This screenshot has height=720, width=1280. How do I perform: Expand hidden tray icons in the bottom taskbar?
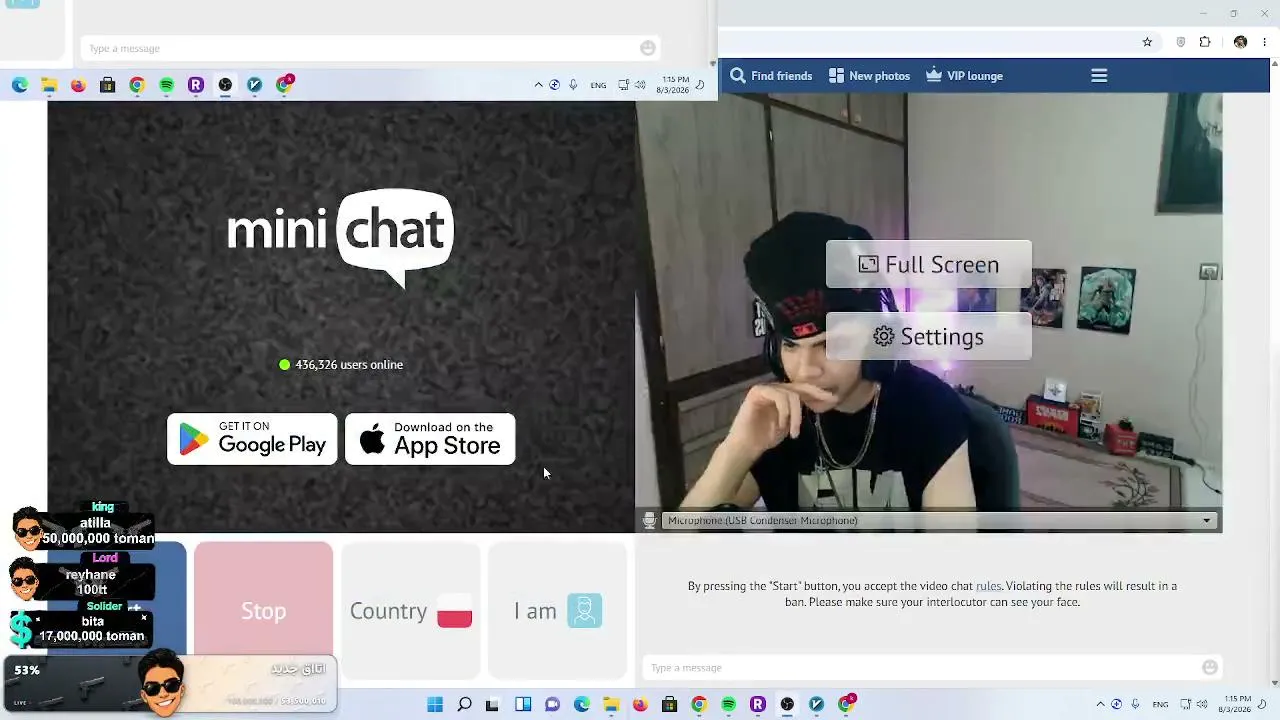click(1100, 704)
